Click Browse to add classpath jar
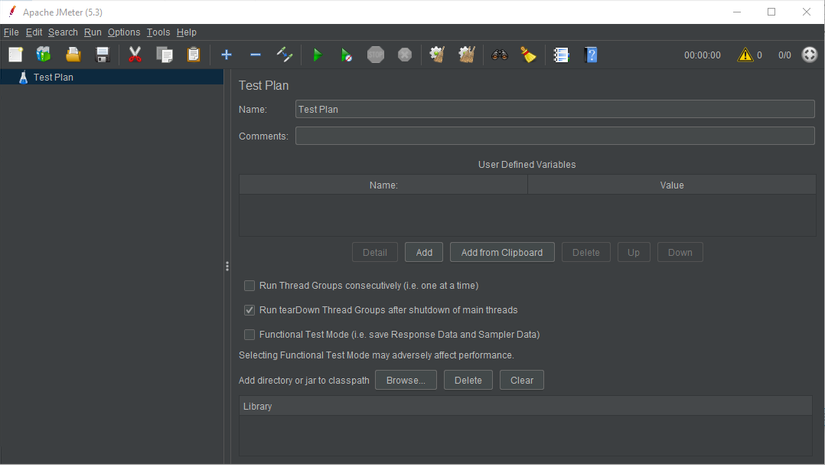This screenshot has width=825, height=465. [406, 380]
